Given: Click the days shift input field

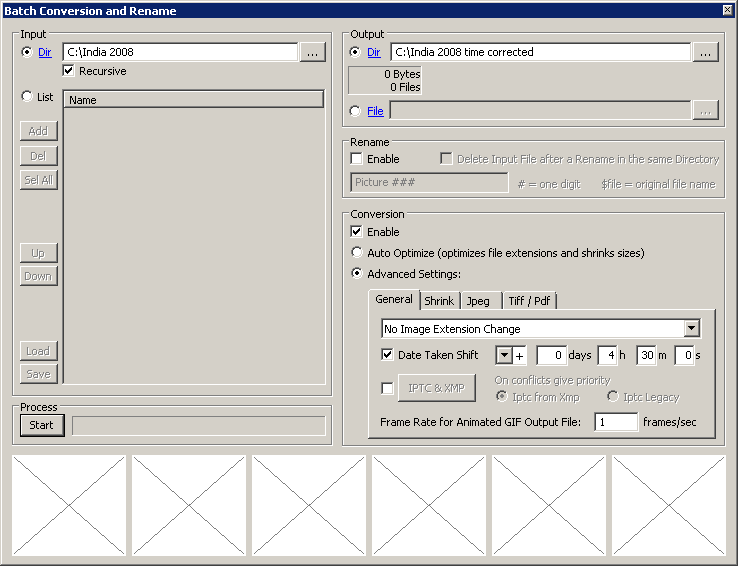Looking at the screenshot, I should 551,355.
